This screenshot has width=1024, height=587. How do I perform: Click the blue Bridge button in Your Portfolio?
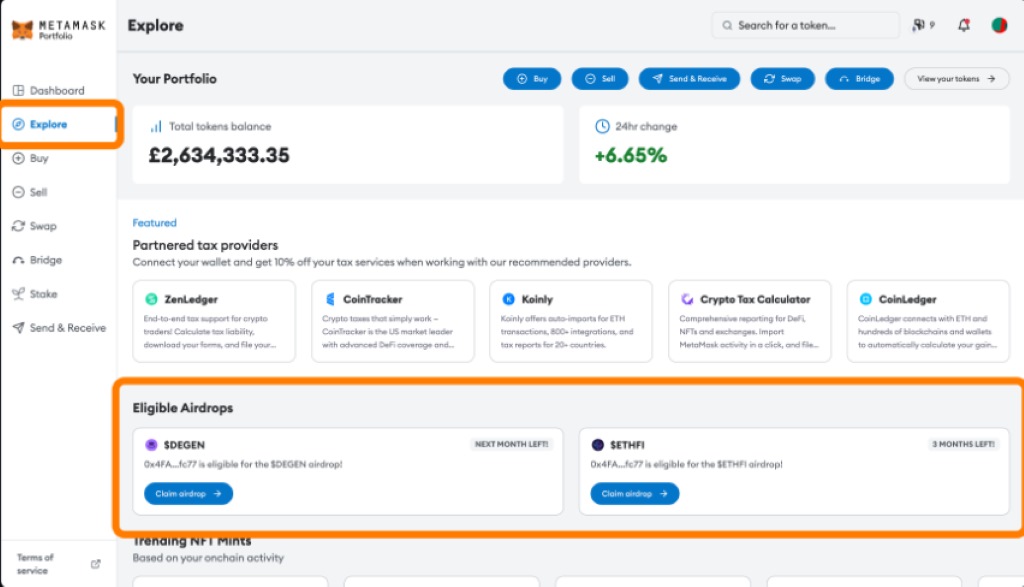pyautogui.click(x=859, y=79)
